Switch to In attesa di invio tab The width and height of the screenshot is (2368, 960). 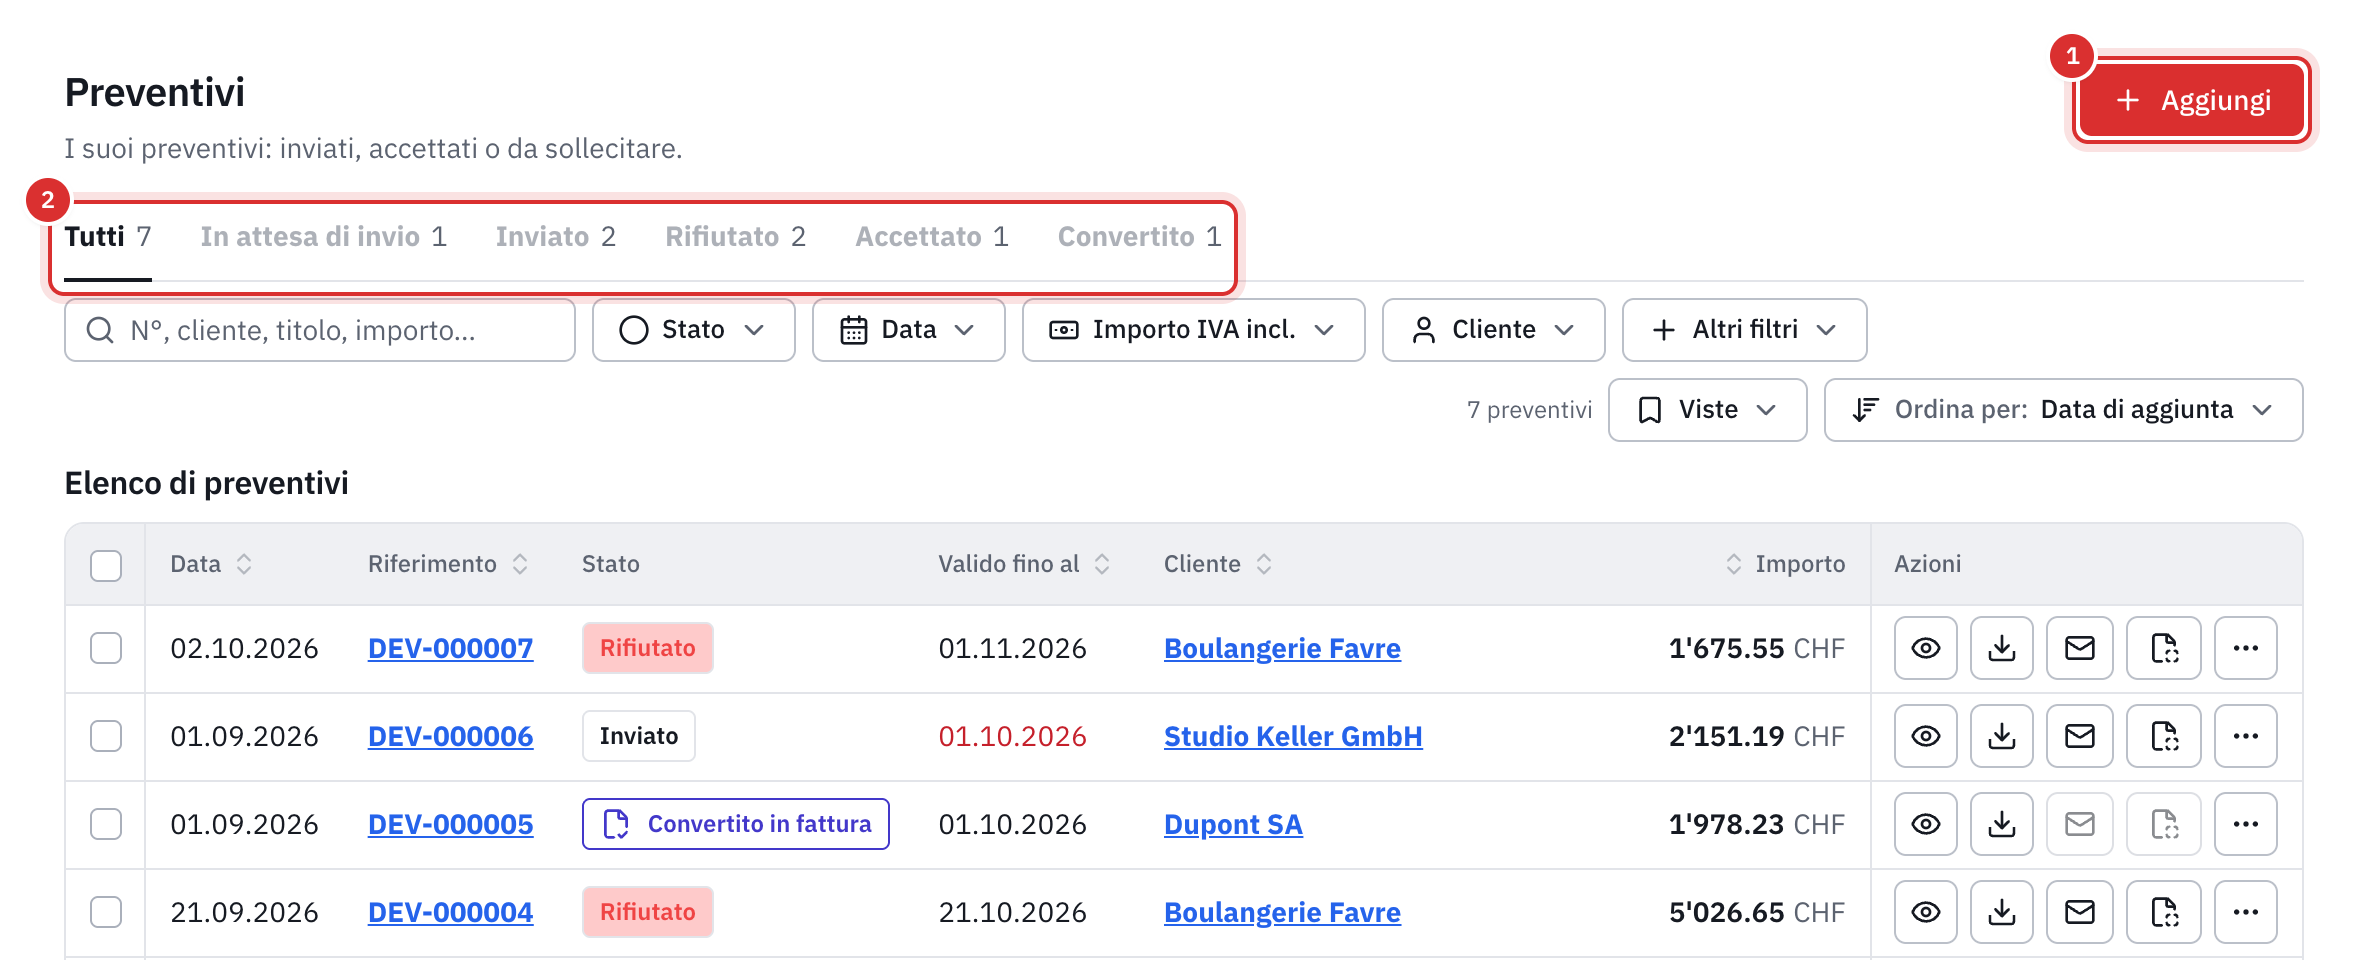point(323,237)
